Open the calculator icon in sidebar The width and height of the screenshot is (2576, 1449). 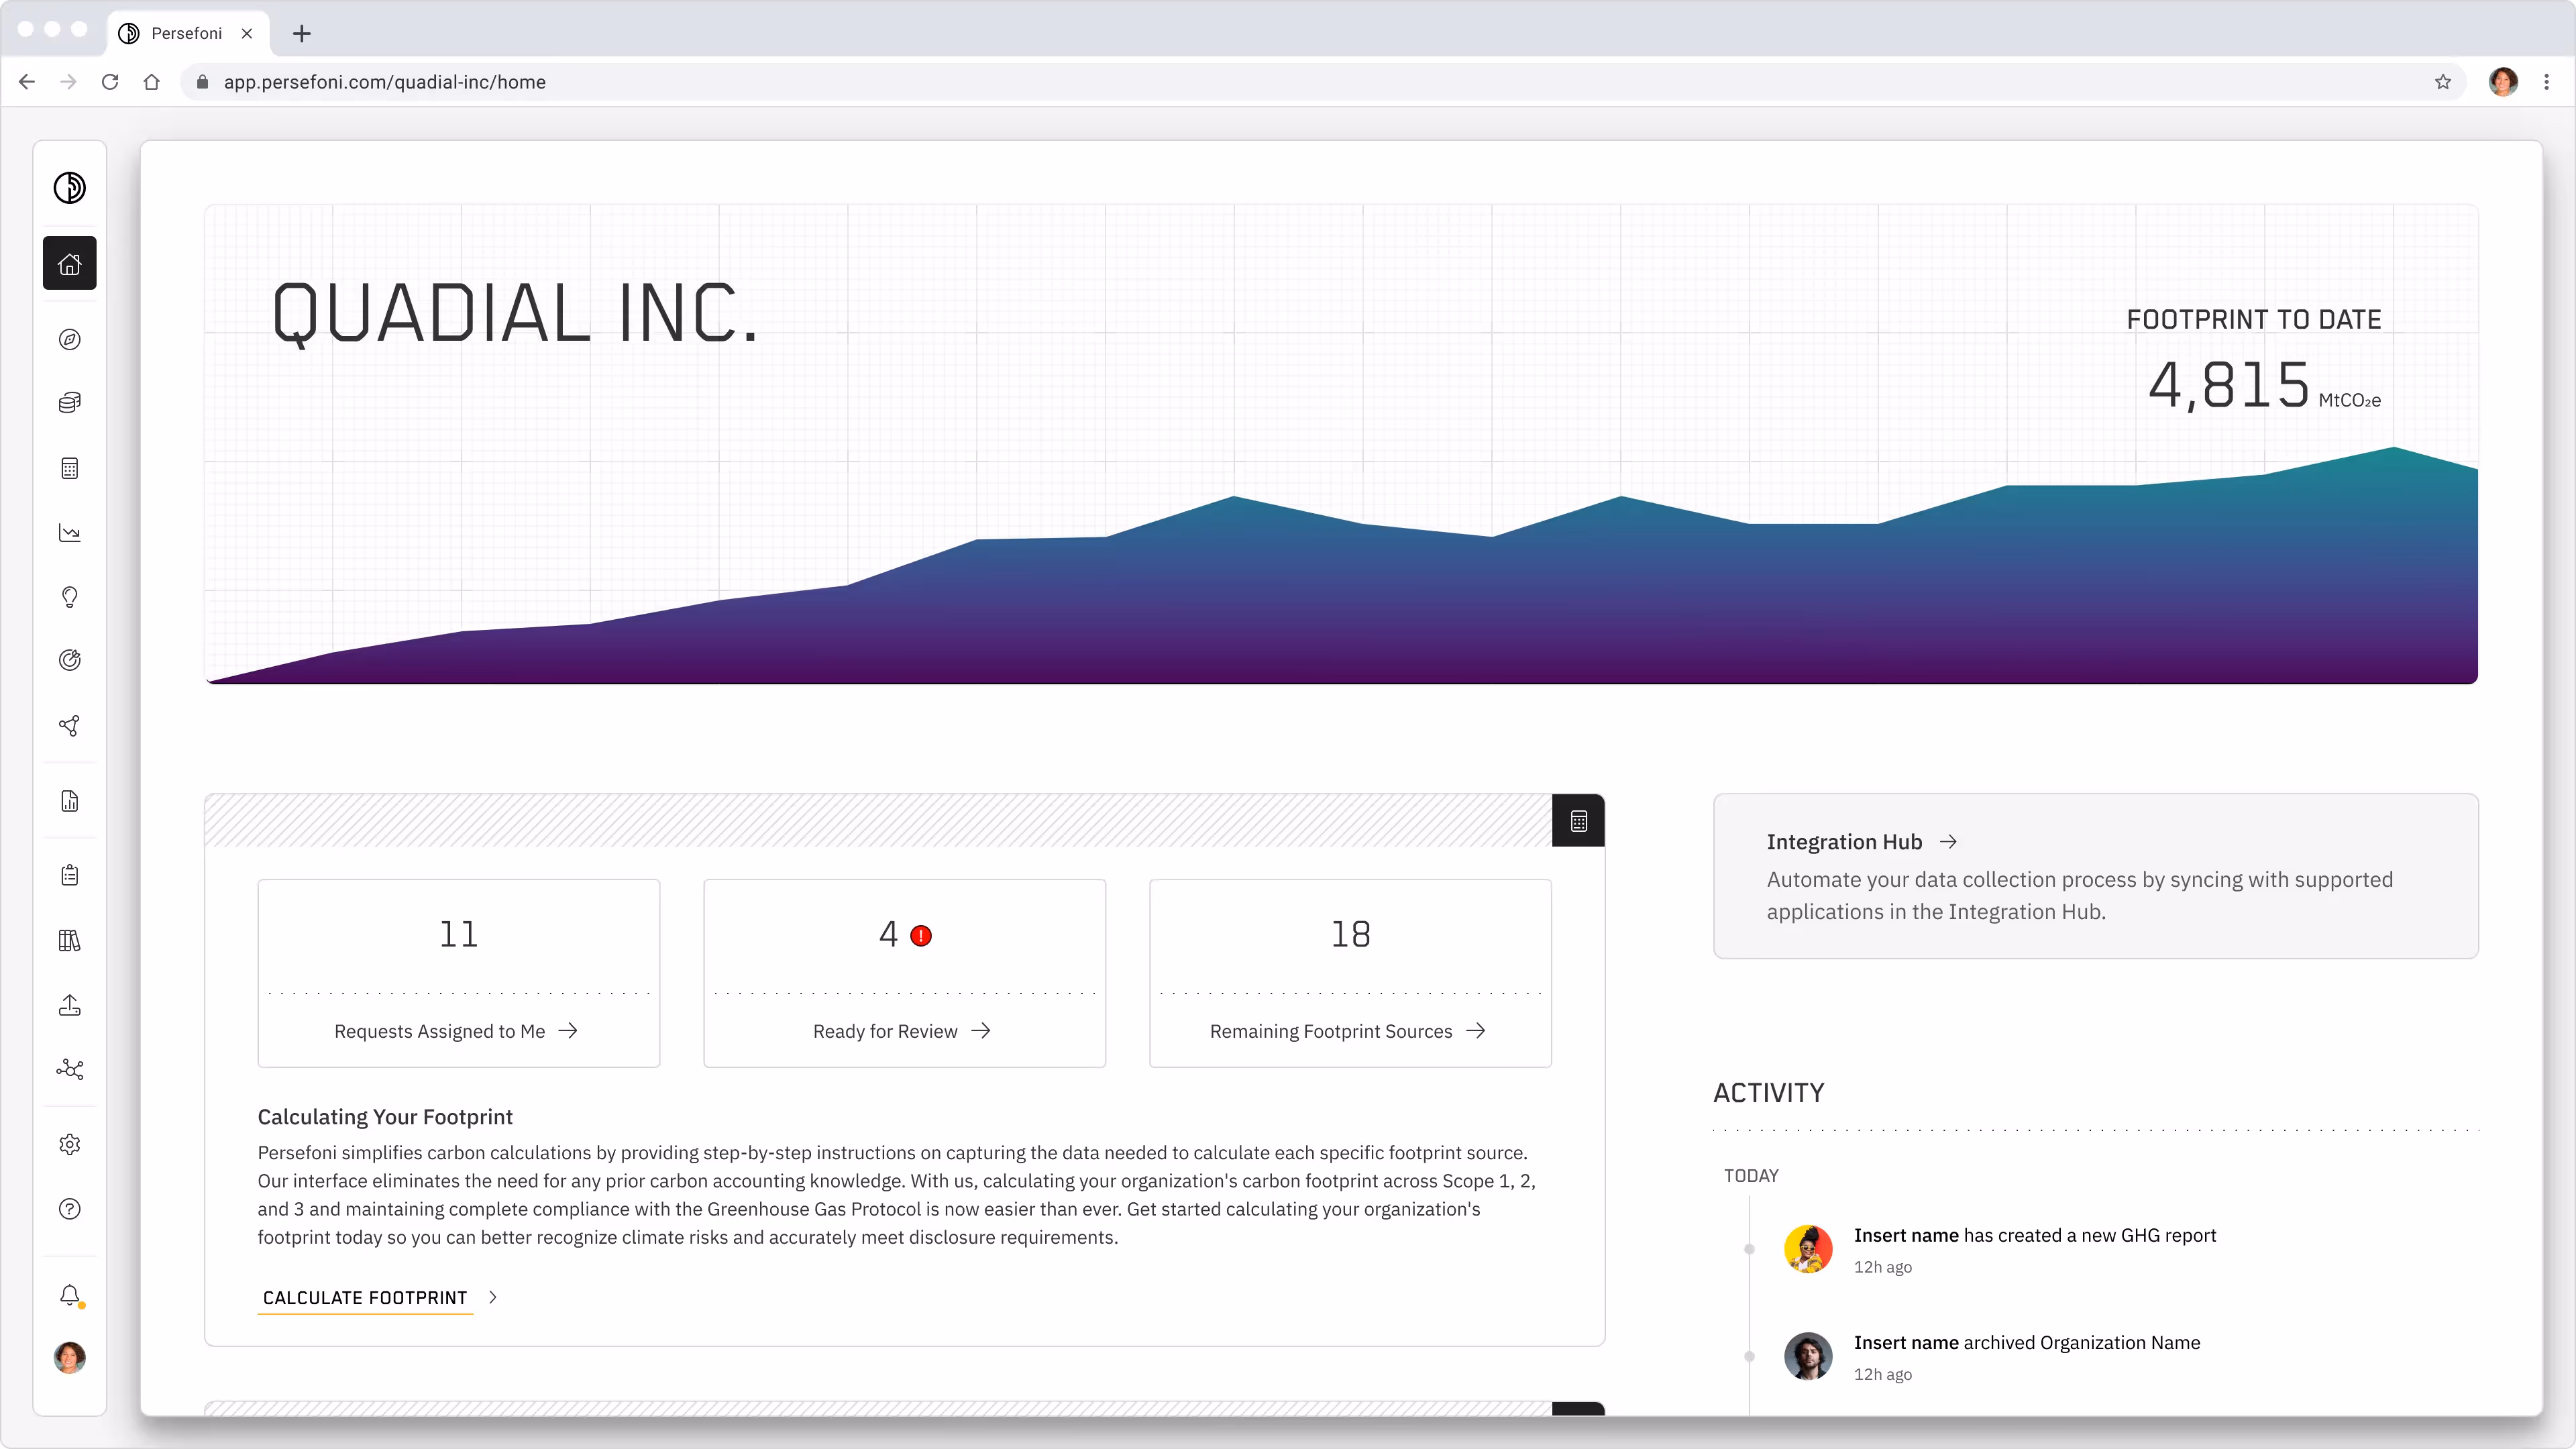pyautogui.click(x=69, y=469)
